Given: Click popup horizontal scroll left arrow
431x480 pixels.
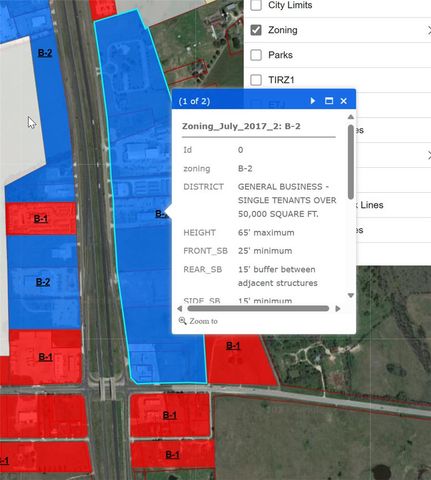Looking at the screenshot, I should 179,309.
